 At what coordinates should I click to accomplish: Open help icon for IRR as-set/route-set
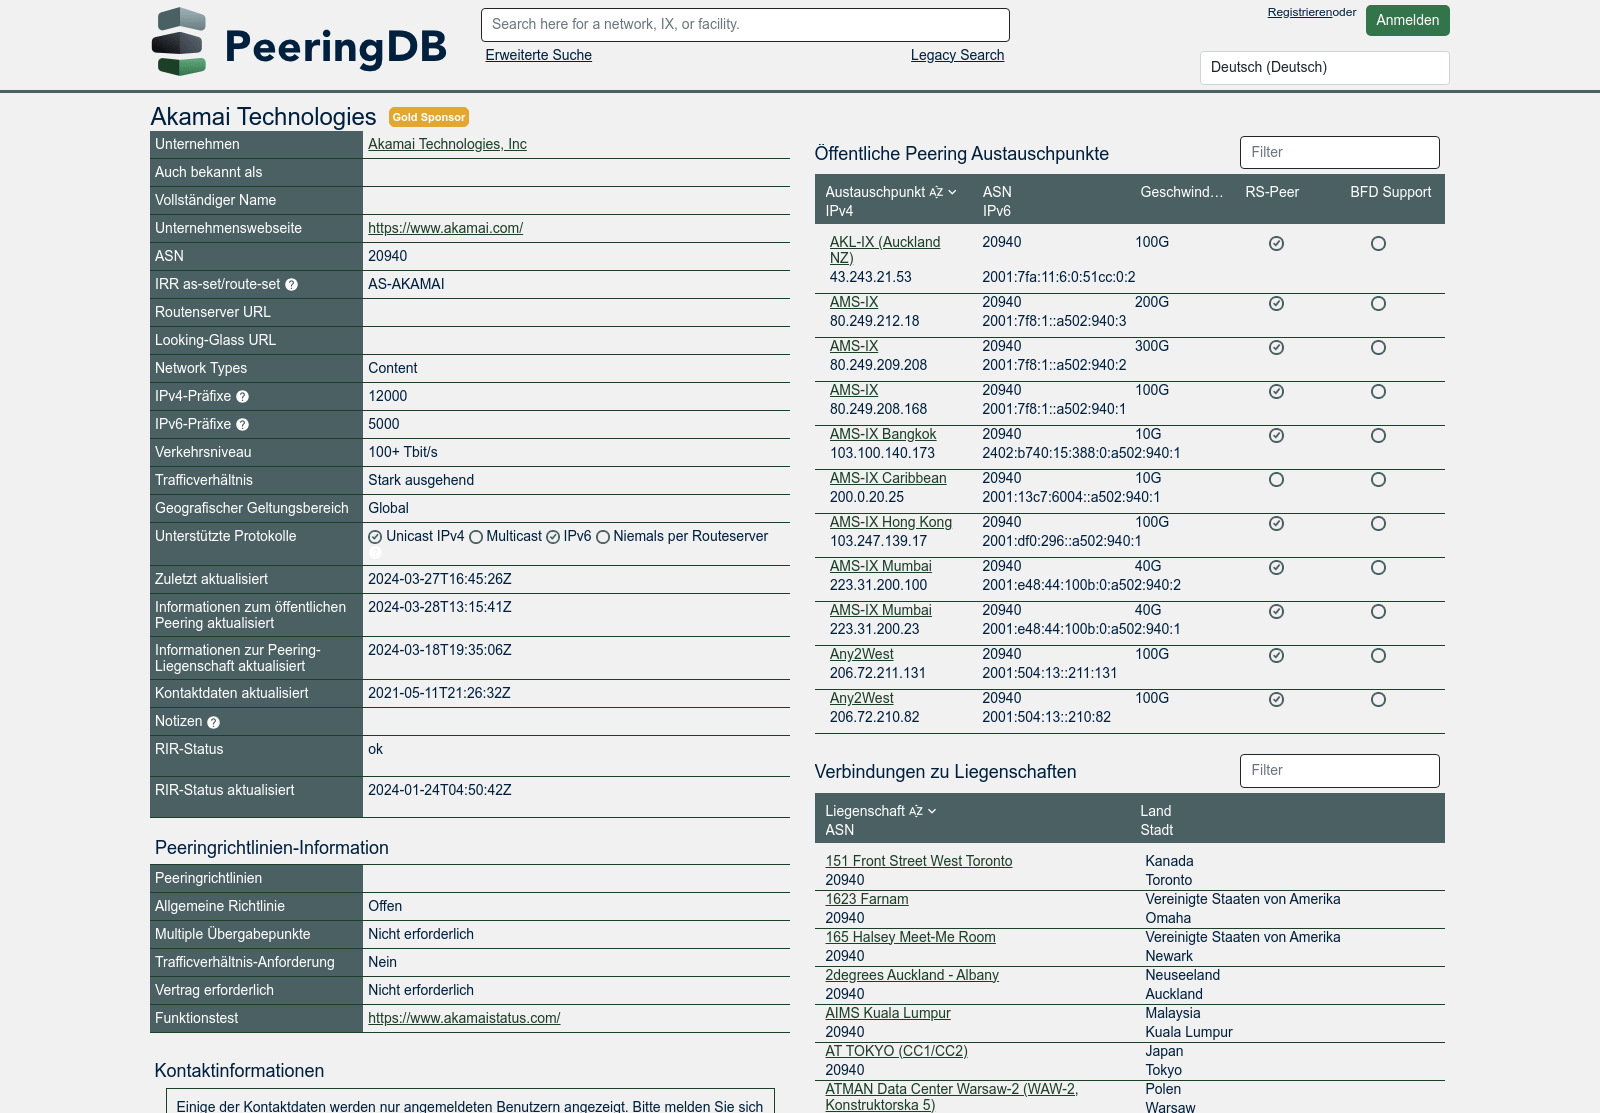pyautogui.click(x=291, y=285)
